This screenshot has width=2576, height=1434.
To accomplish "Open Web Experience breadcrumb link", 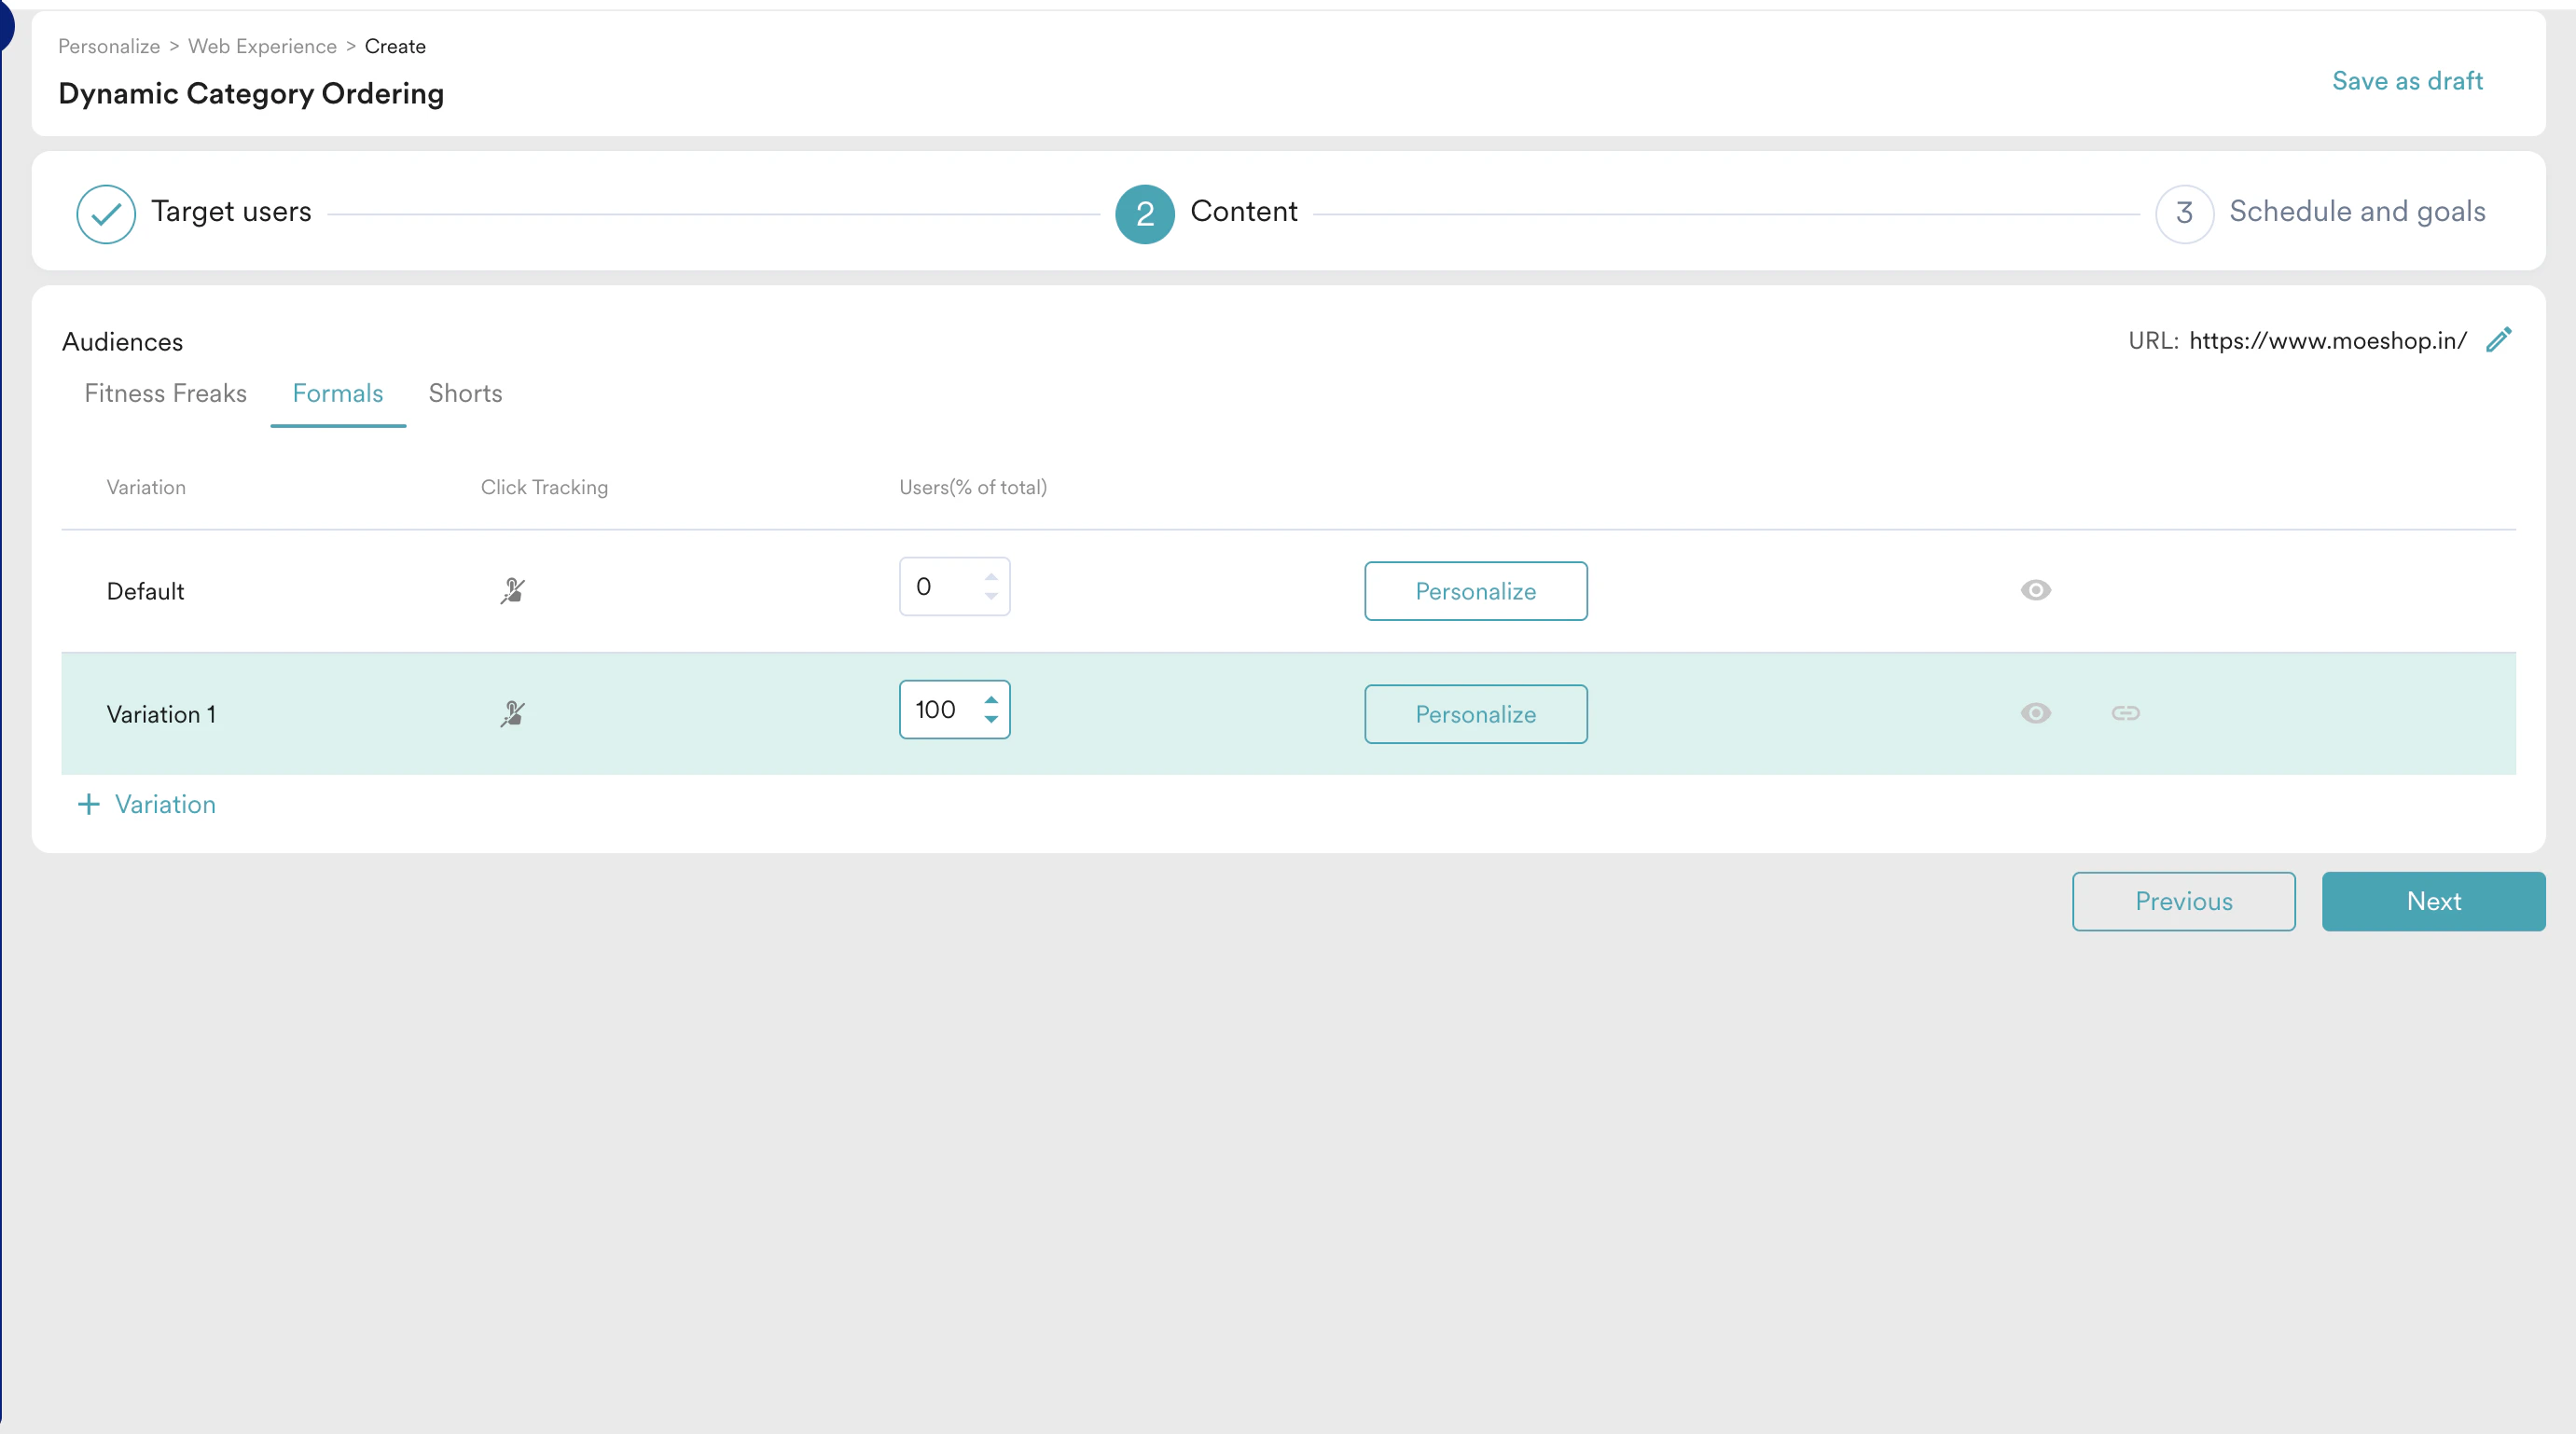I will pos(262,46).
